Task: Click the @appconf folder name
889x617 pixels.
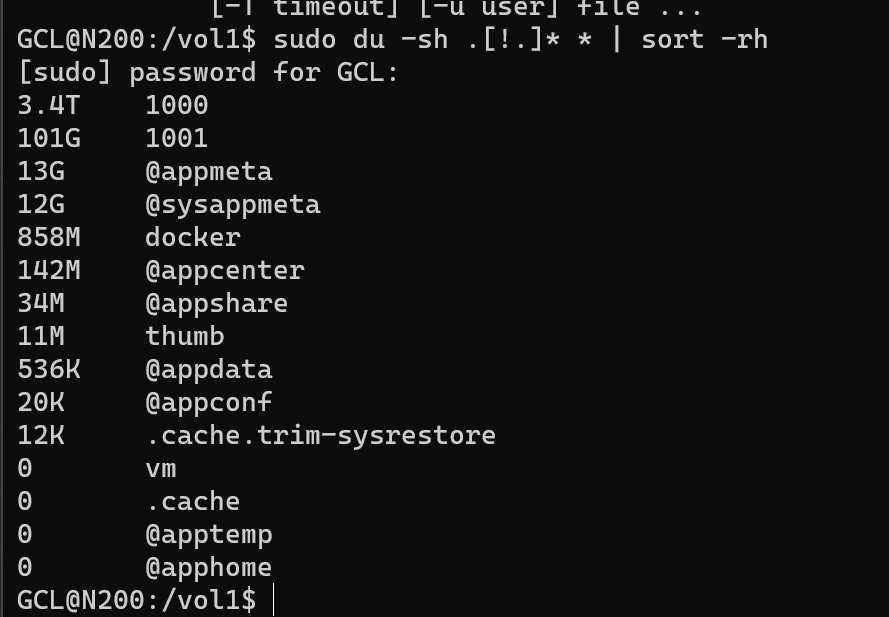Action: (208, 403)
